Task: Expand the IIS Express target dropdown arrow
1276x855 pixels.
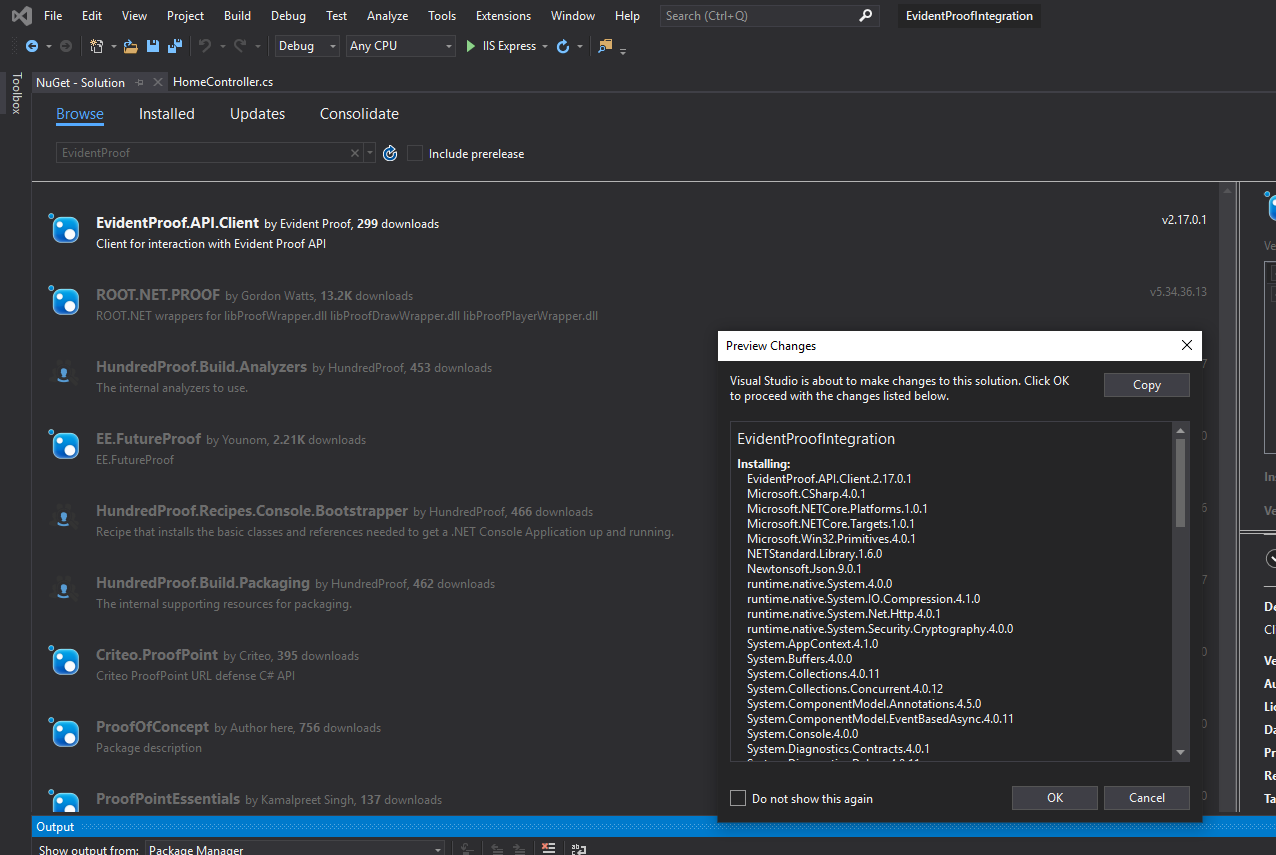Action: tap(545, 46)
